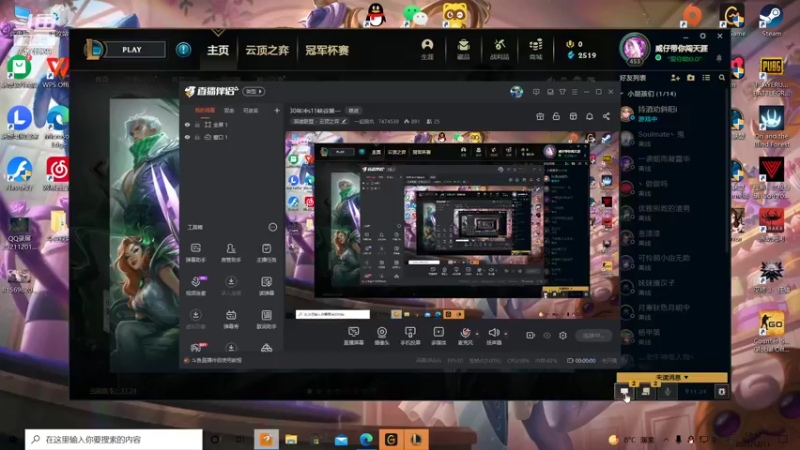Open the 生涯 profile icon in League client

(427, 49)
